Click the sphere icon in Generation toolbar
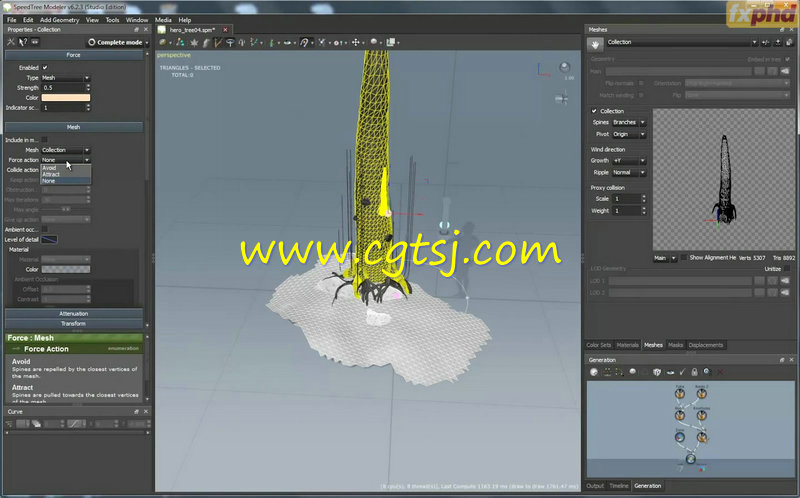This screenshot has width=800, height=498. point(593,372)
